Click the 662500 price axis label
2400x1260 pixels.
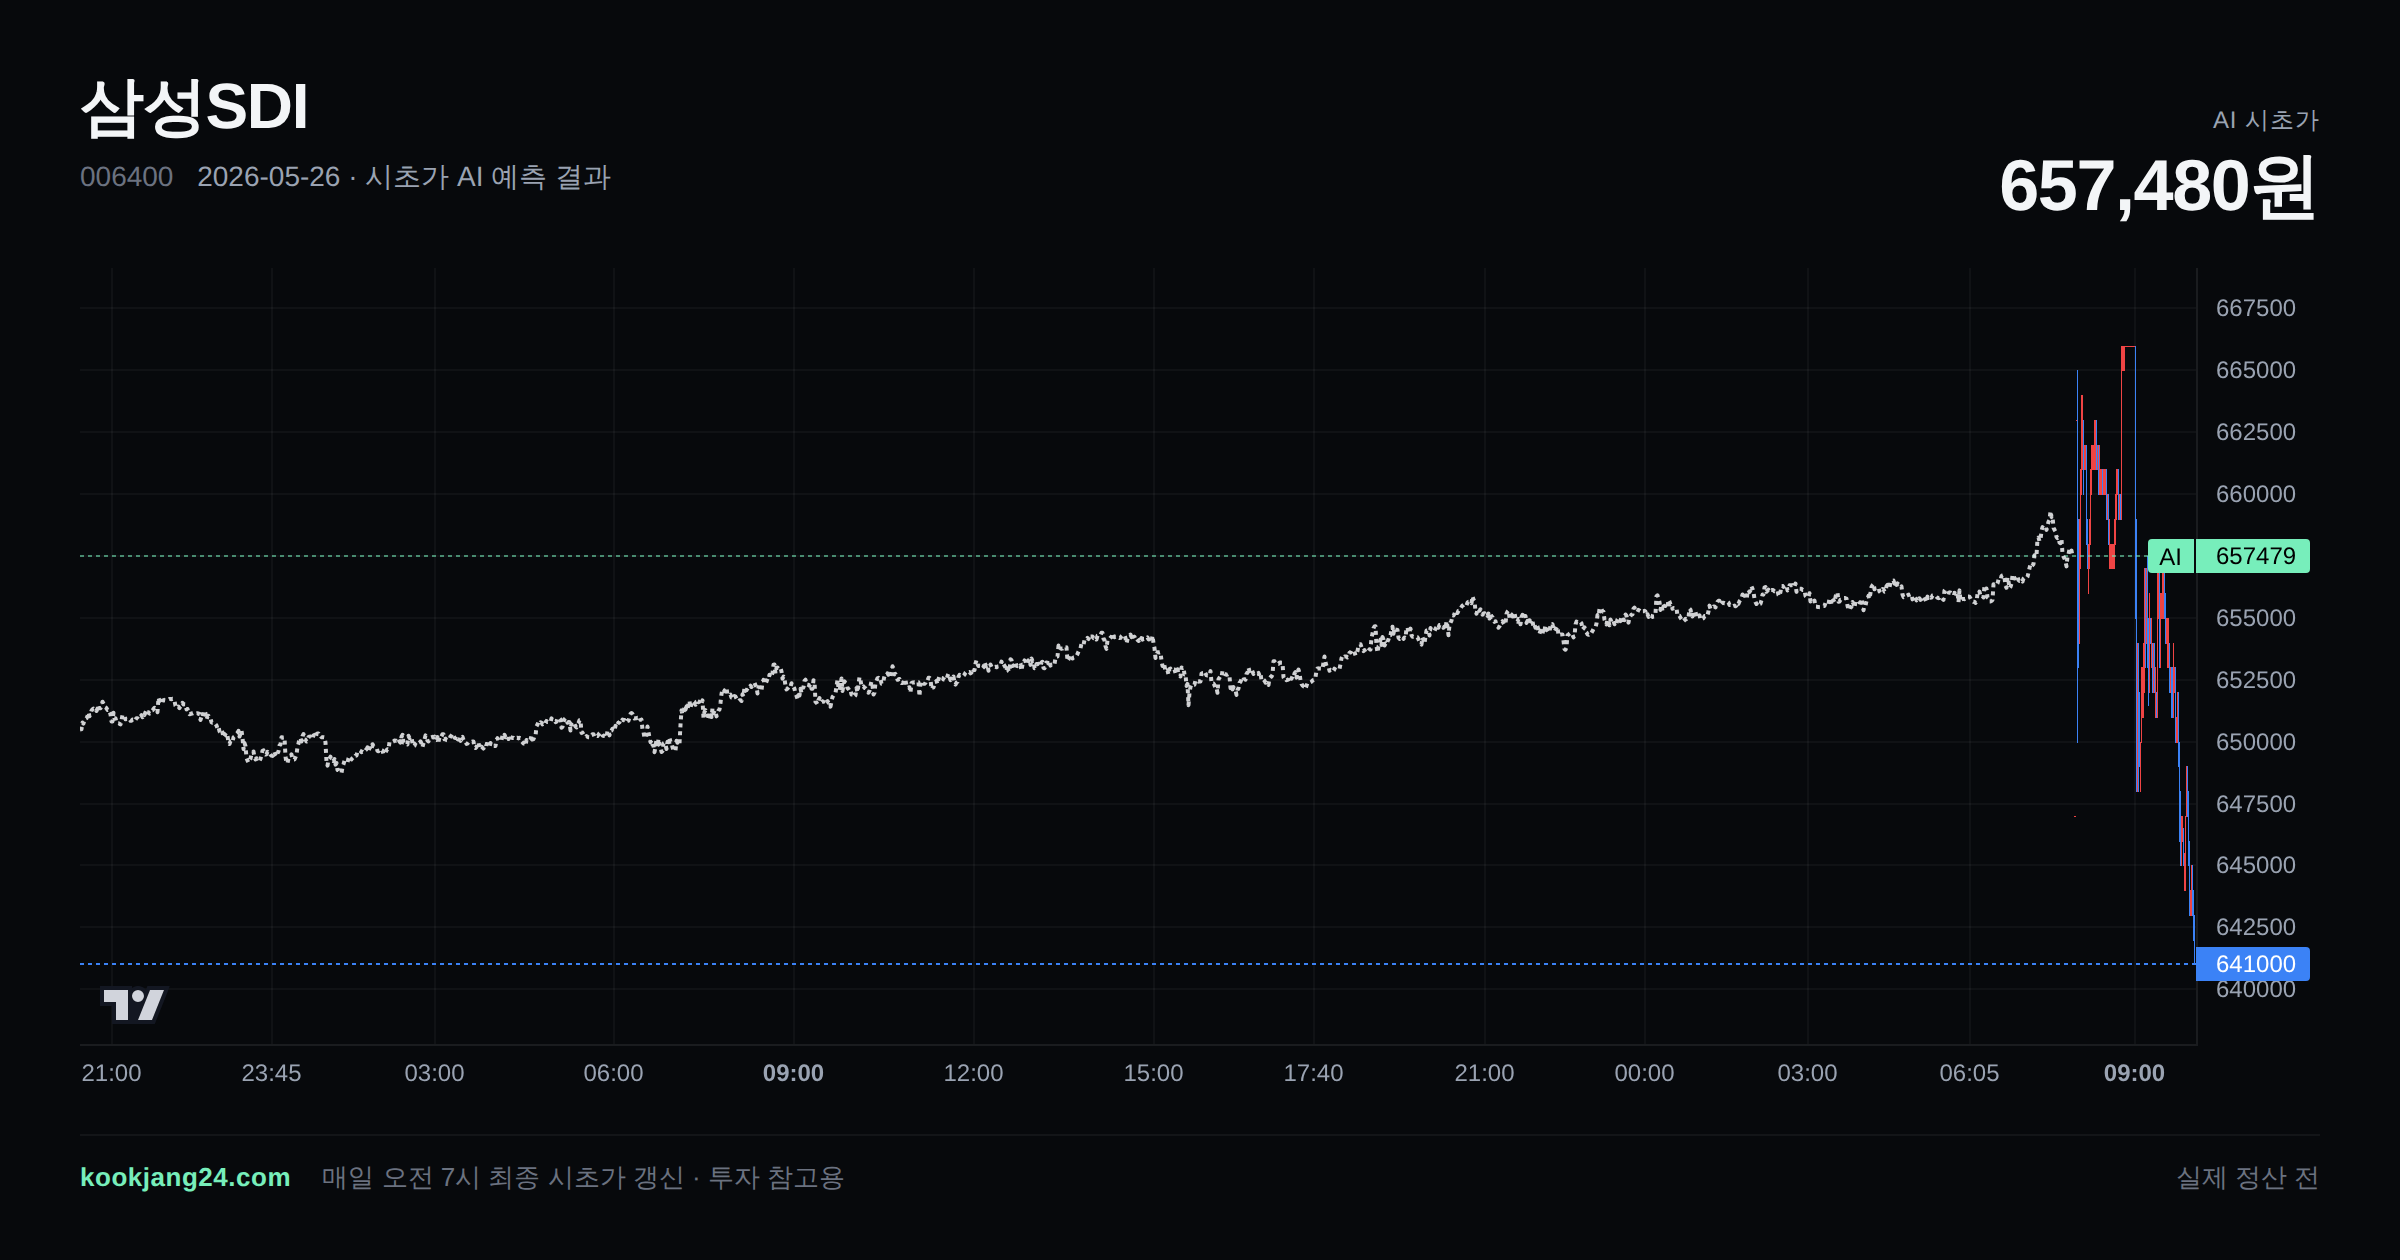pyautogui.click(x=2255, y=432)
